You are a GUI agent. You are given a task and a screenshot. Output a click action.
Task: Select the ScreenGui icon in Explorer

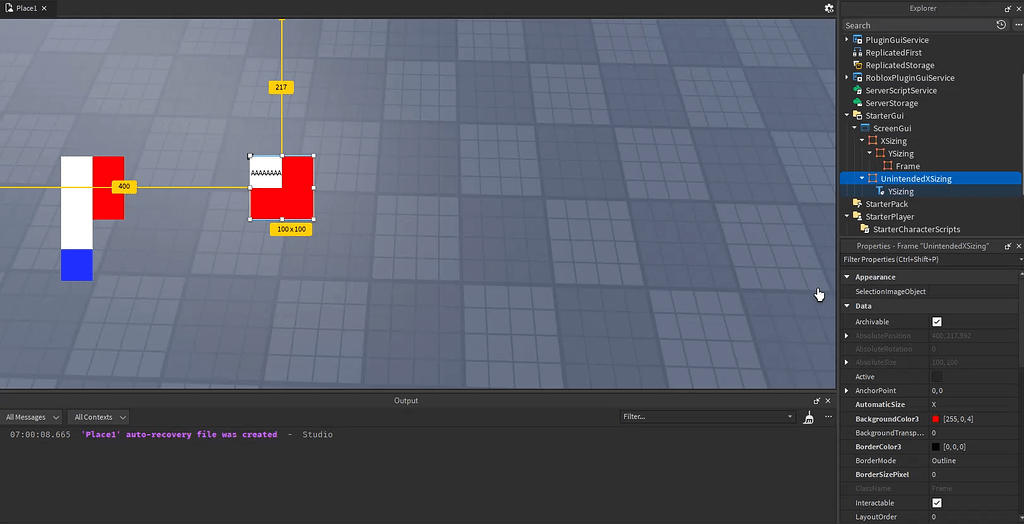coord(865,128)
